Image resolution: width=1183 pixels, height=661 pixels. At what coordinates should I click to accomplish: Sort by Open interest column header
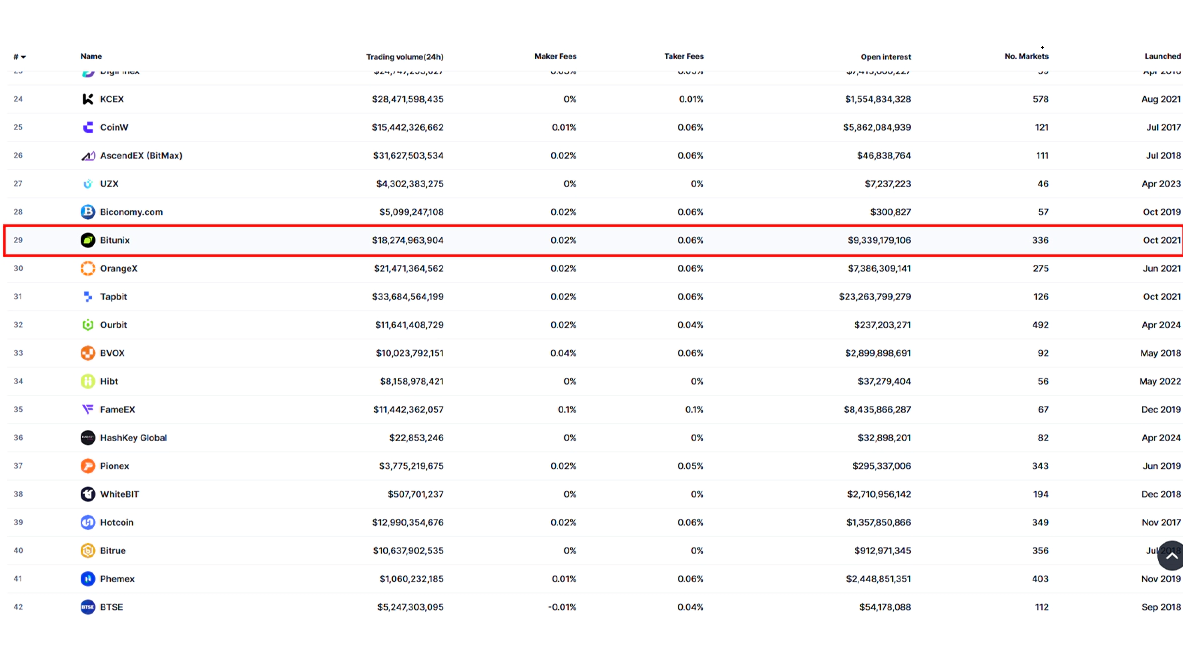tap(885, 57)
